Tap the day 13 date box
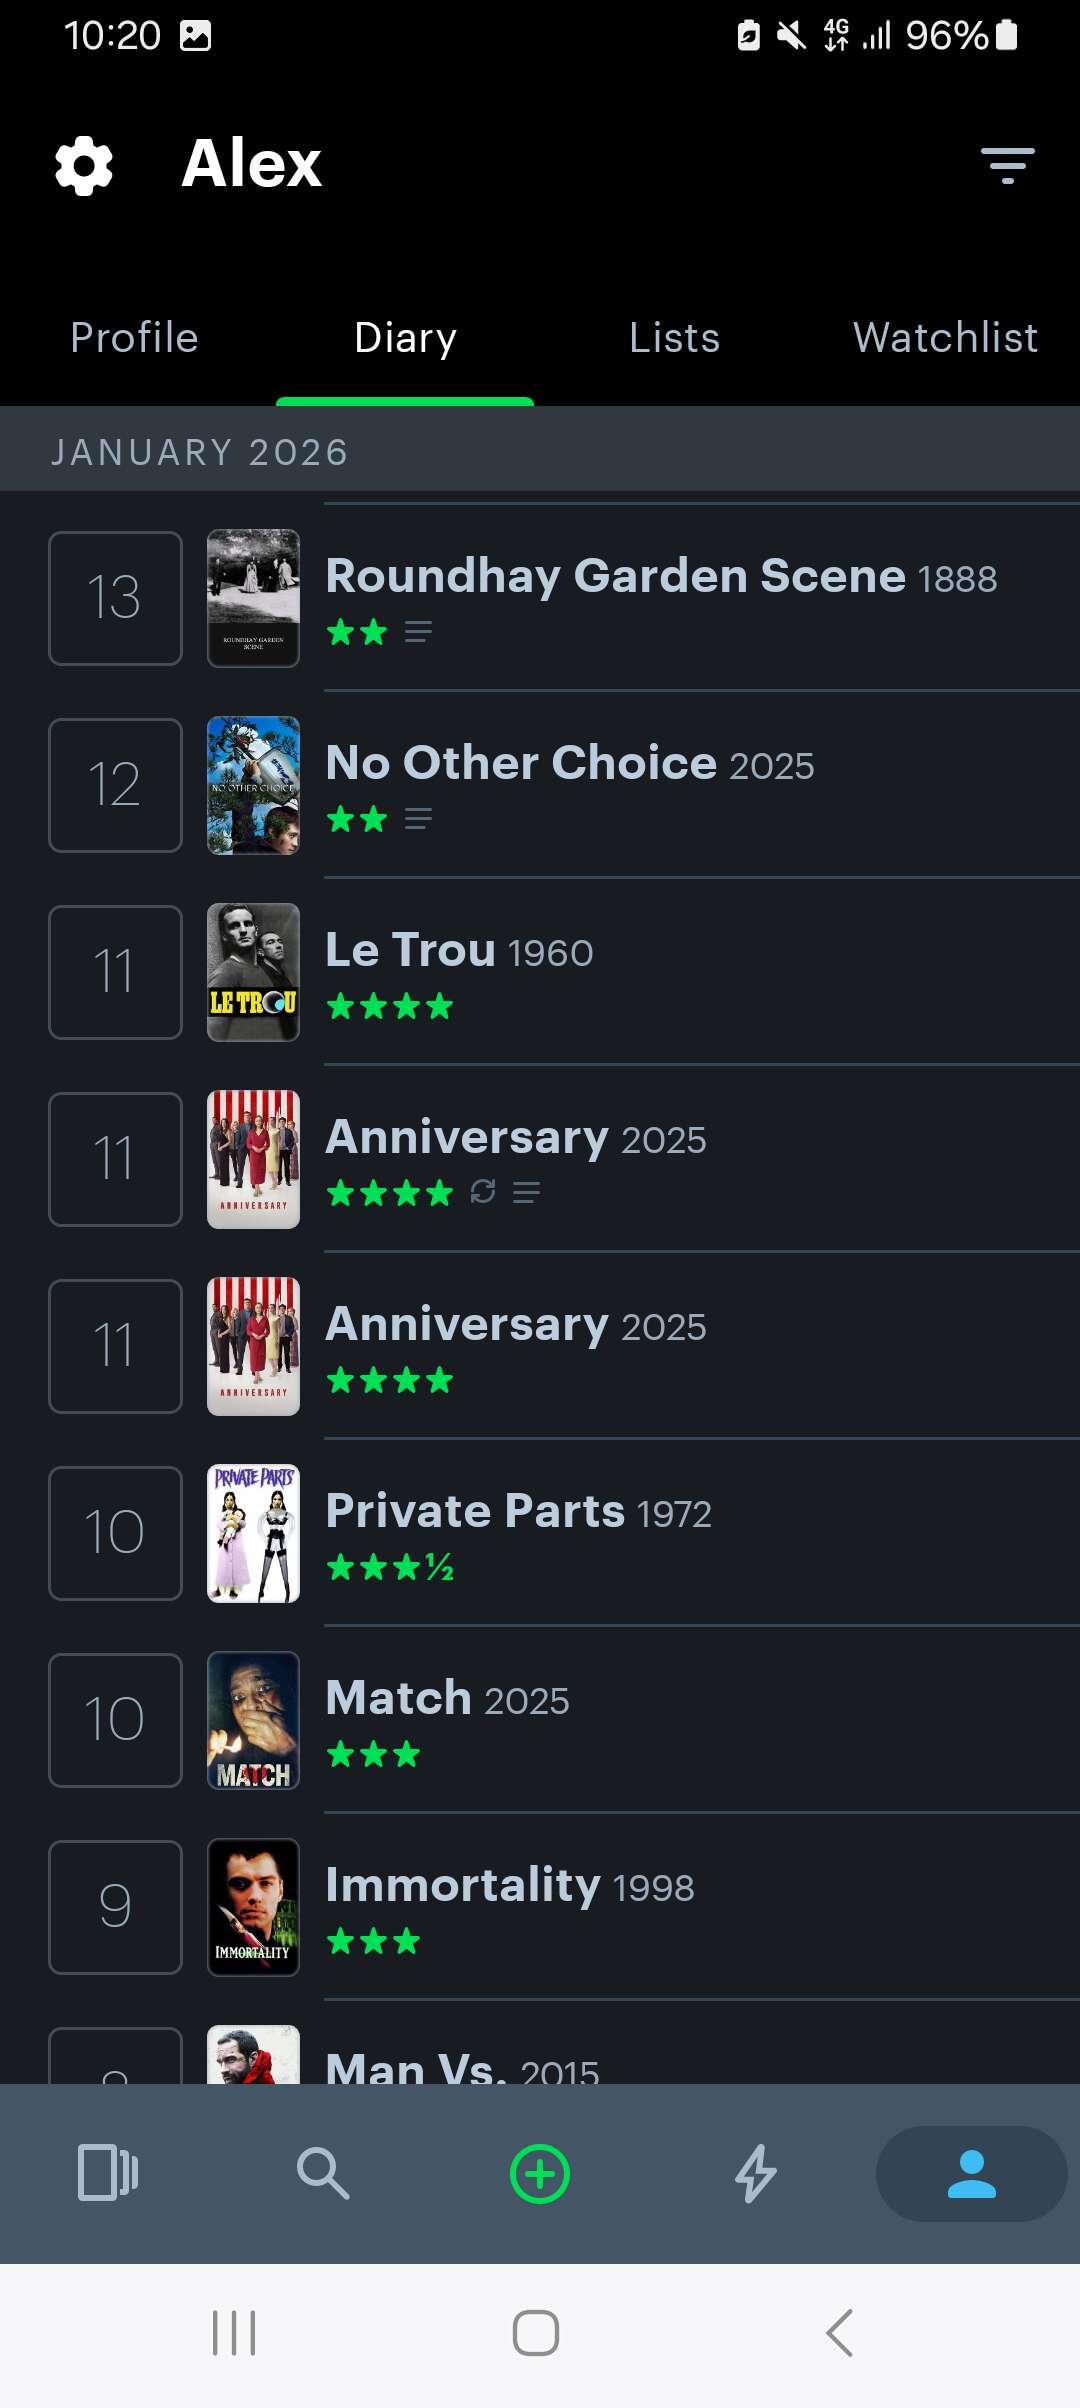Viewport: 1080px width, 2408px height. 115,598
